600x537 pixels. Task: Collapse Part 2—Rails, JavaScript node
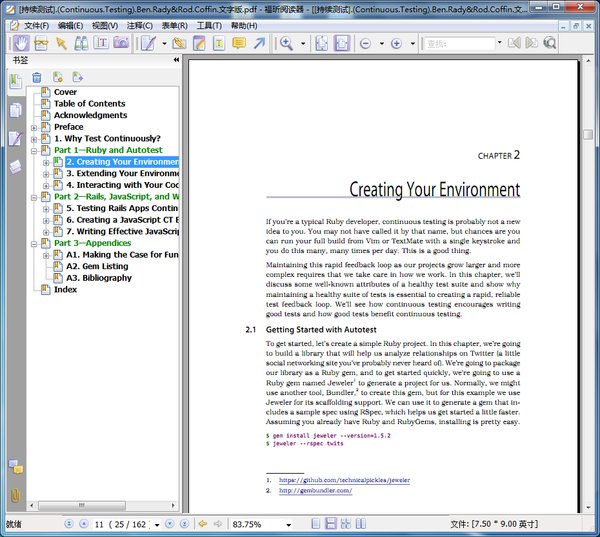[34, 197]
